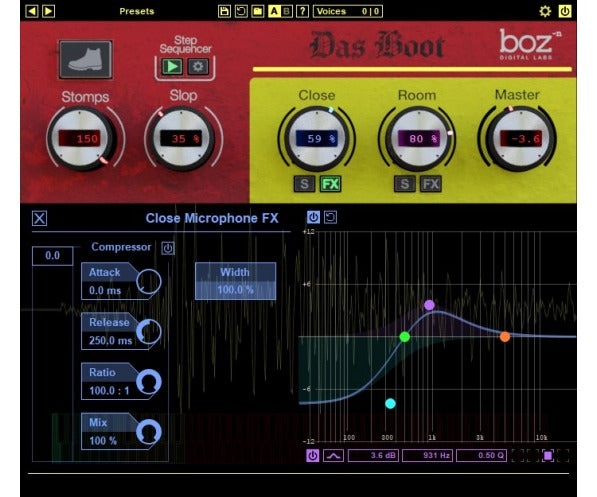Click the Master knob showing -3.6

(x=520, y=138)
